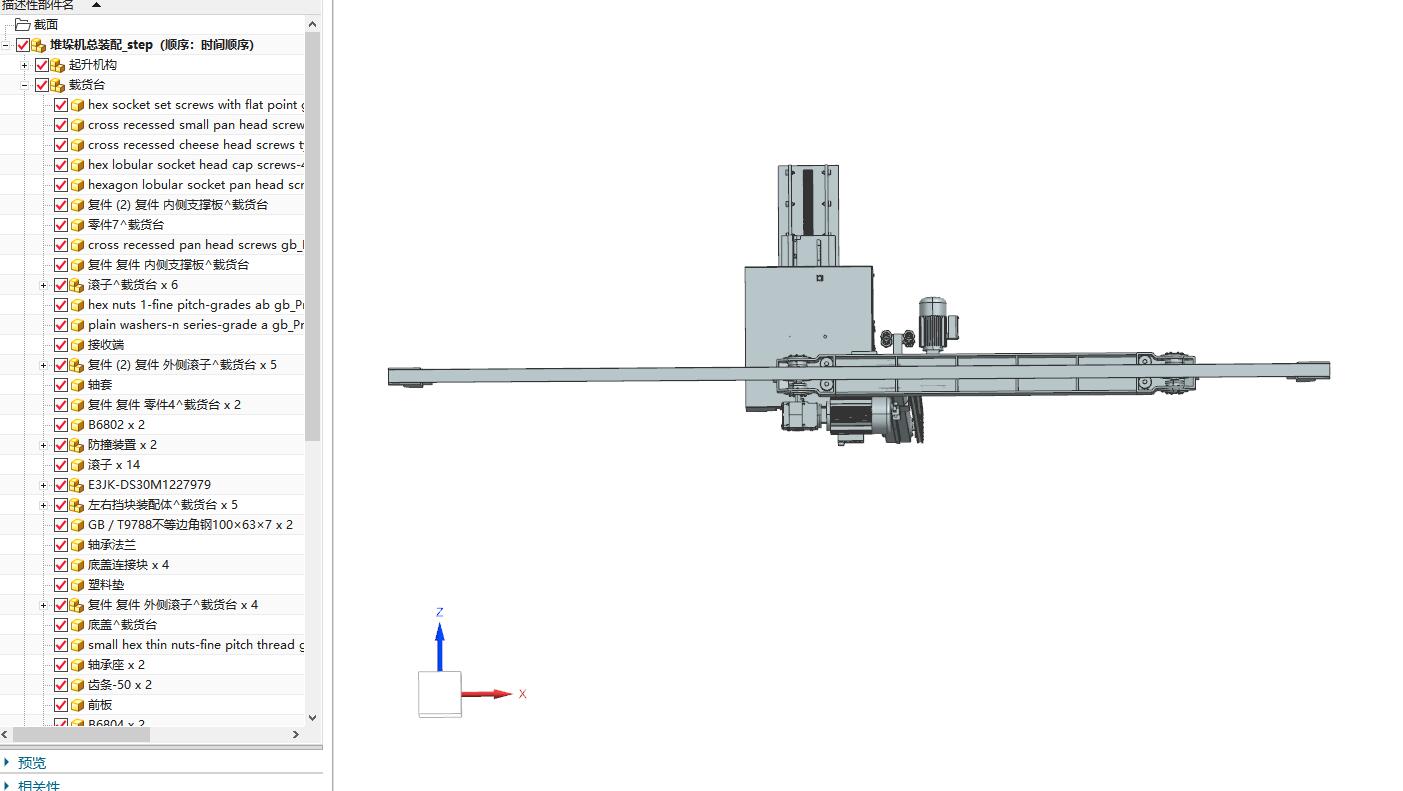Click the part icon beside 零件7^载货台

[77, 225]
